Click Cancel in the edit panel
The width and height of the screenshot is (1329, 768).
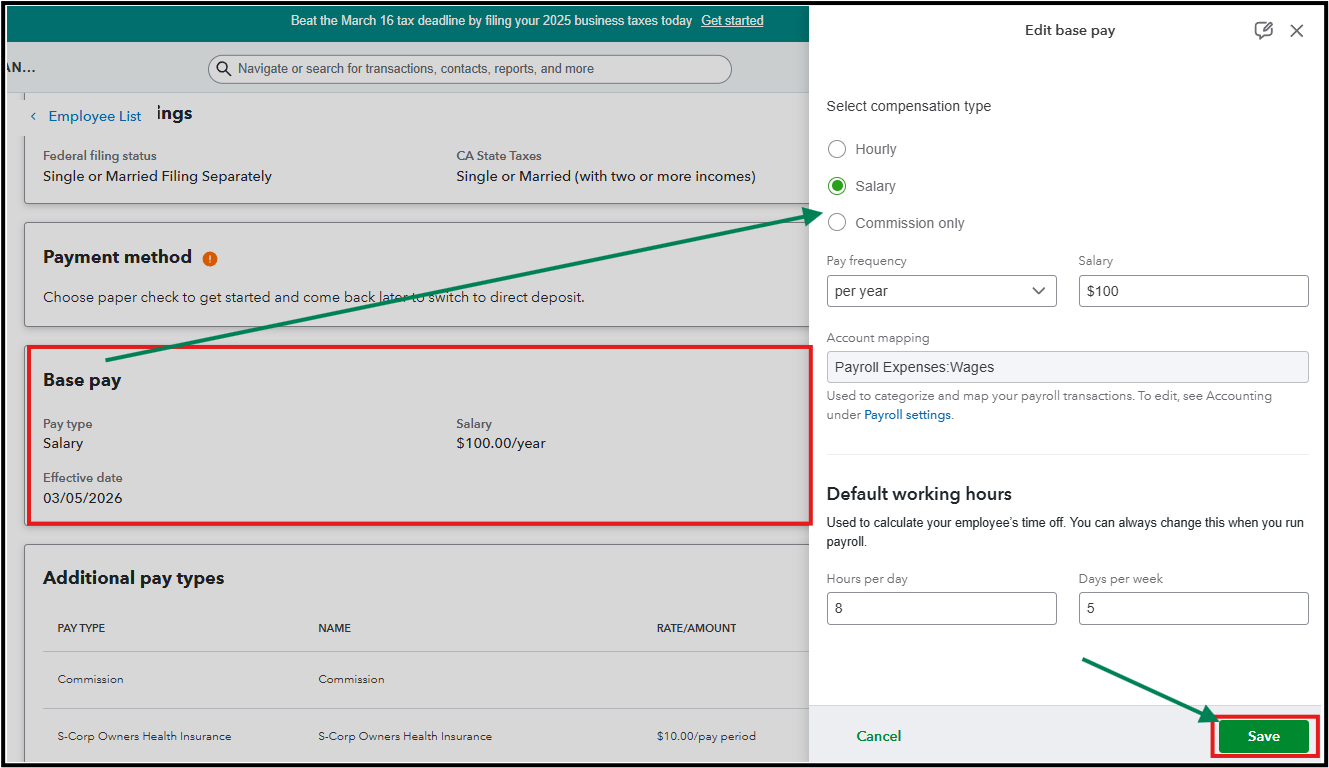click(x=878, y=736)
